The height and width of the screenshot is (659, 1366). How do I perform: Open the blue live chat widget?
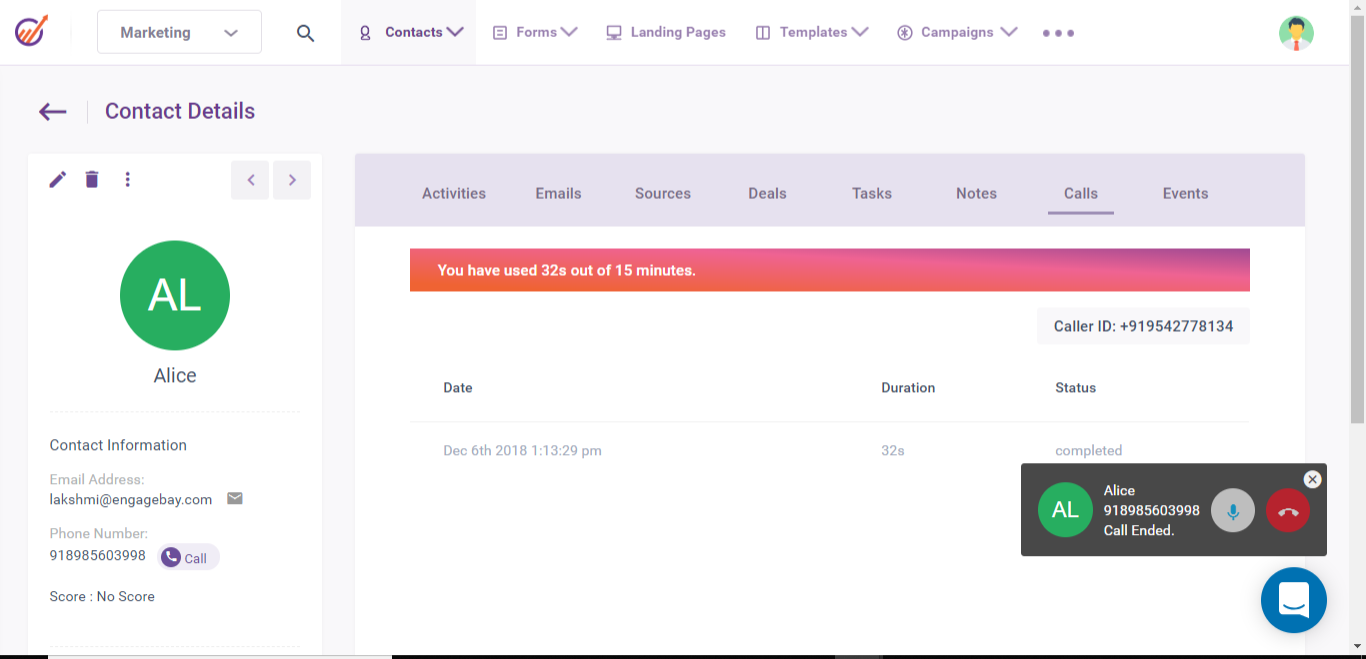1293,600
